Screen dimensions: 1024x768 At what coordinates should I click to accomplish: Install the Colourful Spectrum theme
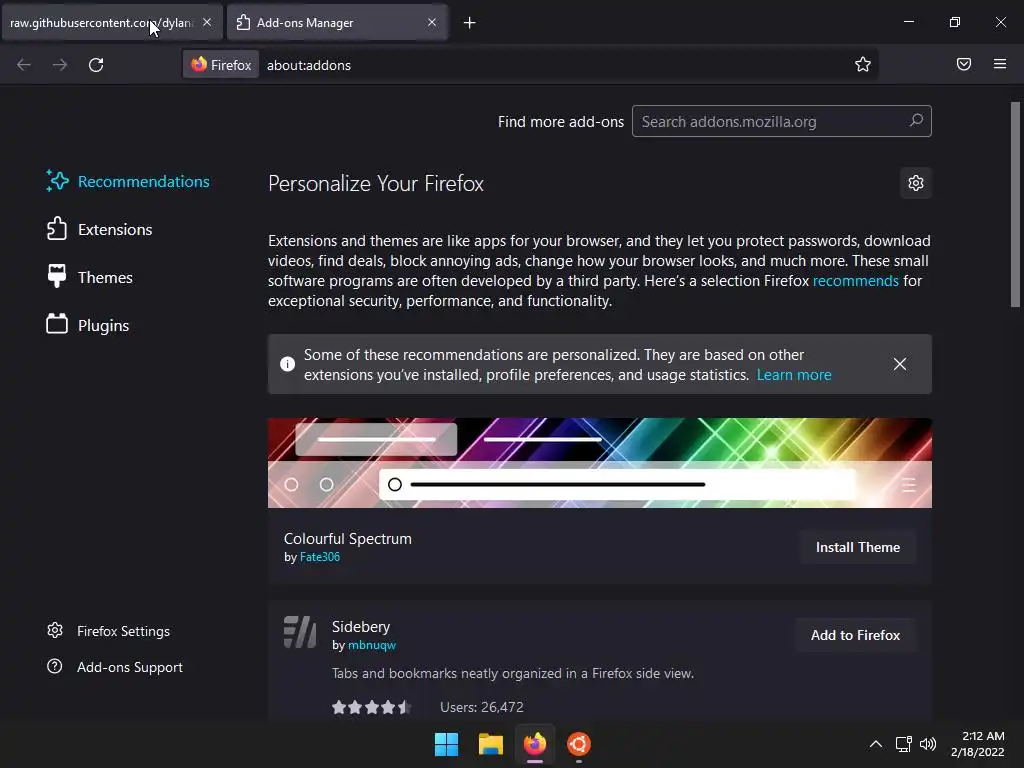coord(857,547)
